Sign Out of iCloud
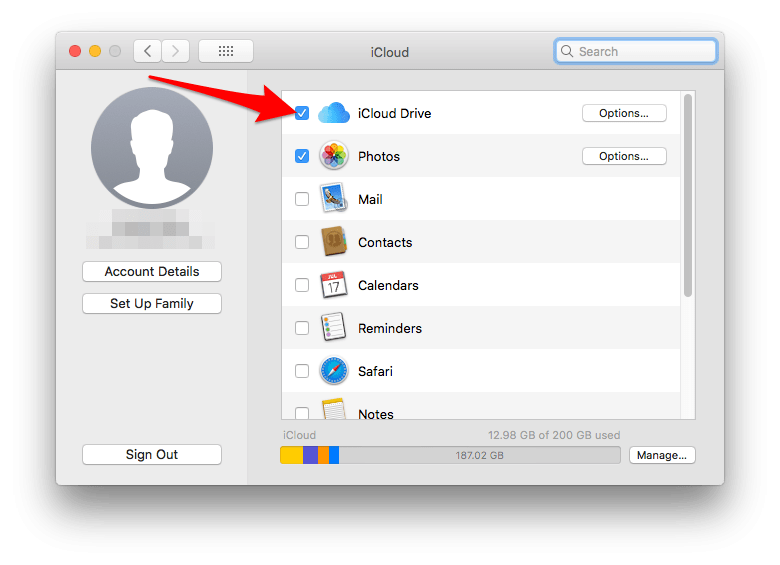This screenshot has width=780, height=565. pos(152,455)
